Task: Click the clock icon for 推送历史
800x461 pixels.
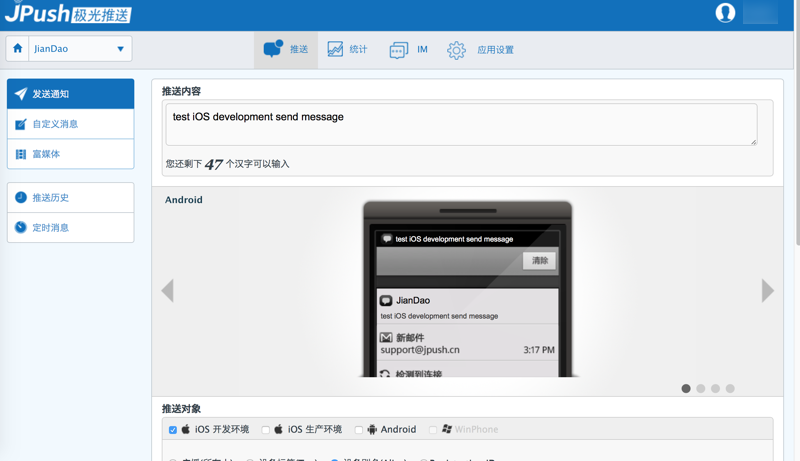Action: [20, 197]
